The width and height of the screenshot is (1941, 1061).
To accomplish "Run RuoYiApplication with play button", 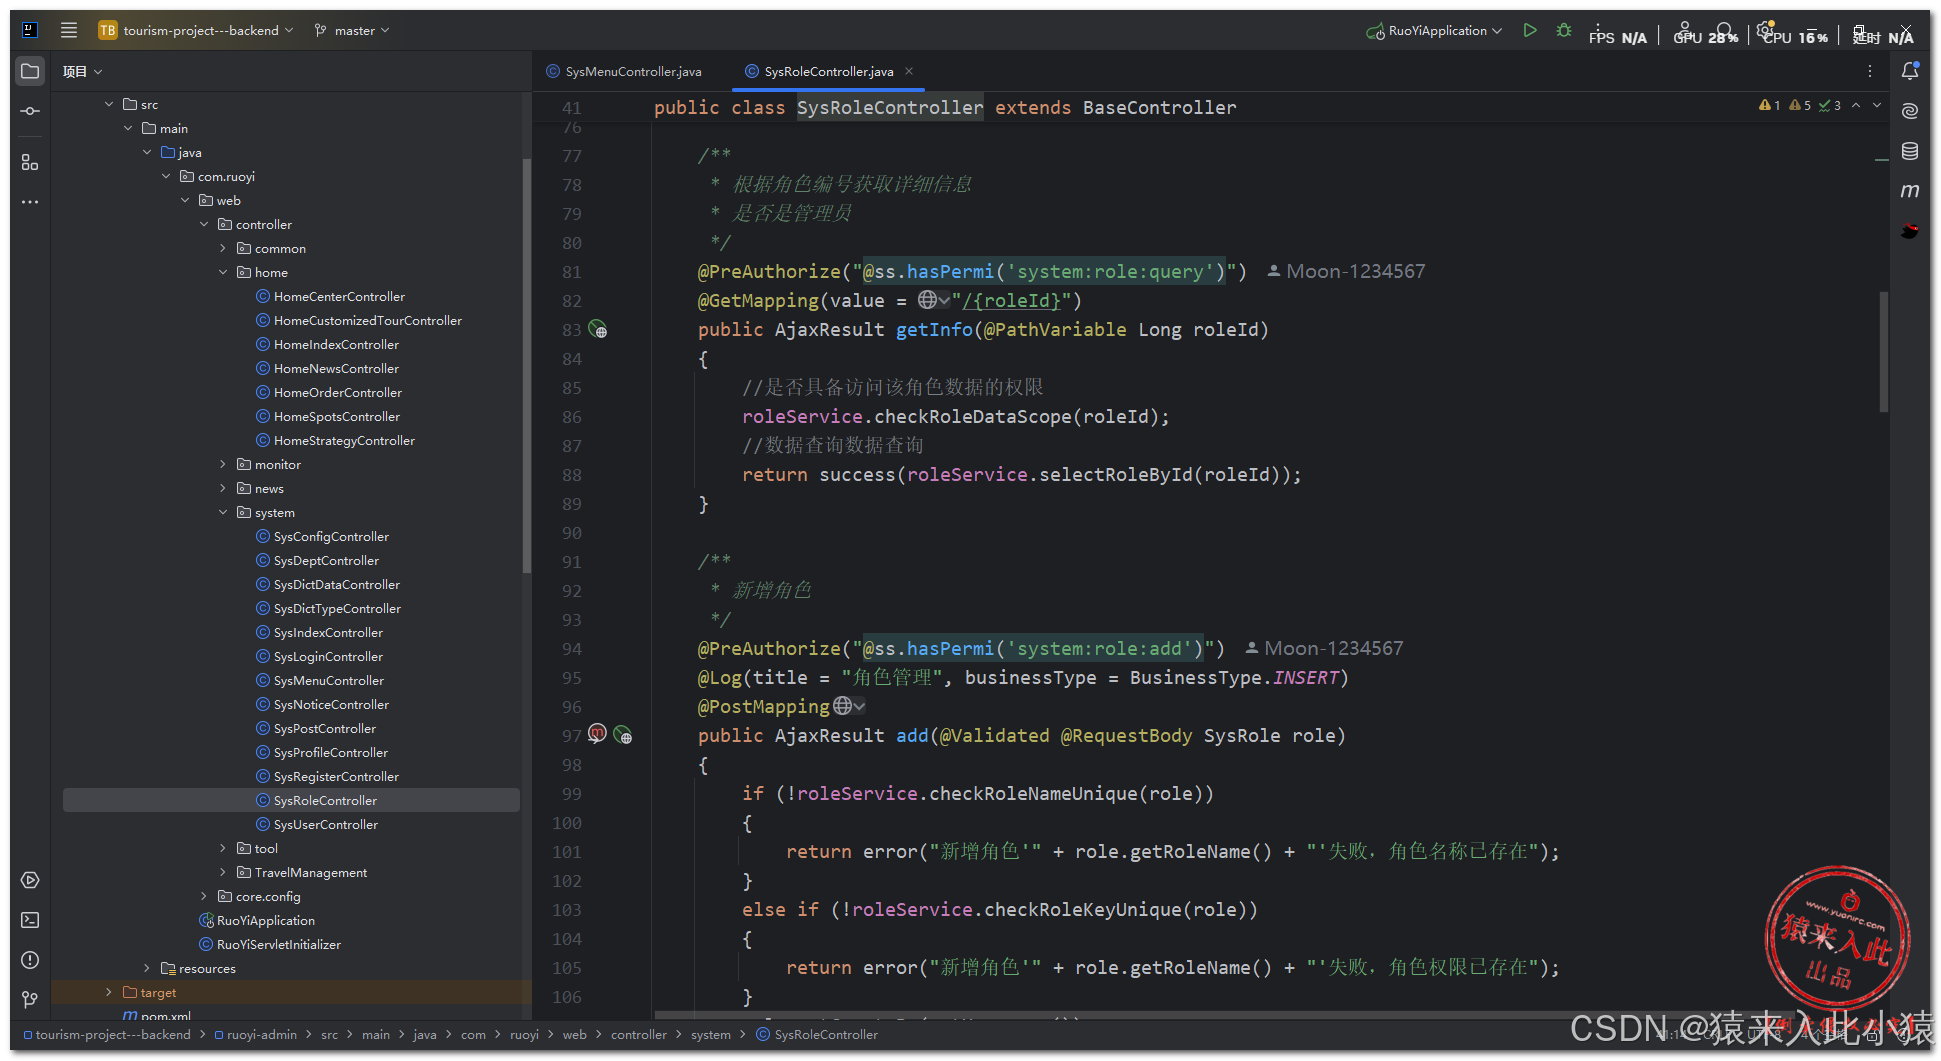I will pyautogui.click(x=1530, y=30).
